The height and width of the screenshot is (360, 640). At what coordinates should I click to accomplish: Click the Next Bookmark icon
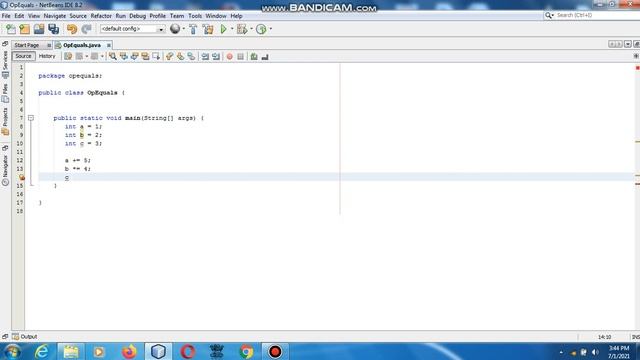pyautogui.click(x=180, y=57)
